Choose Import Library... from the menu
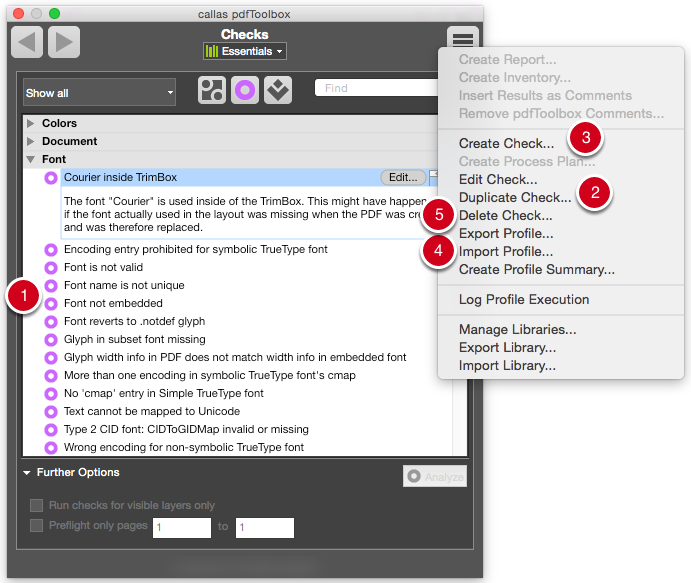Viewport: 691px width, 583px height. point(507,366)
